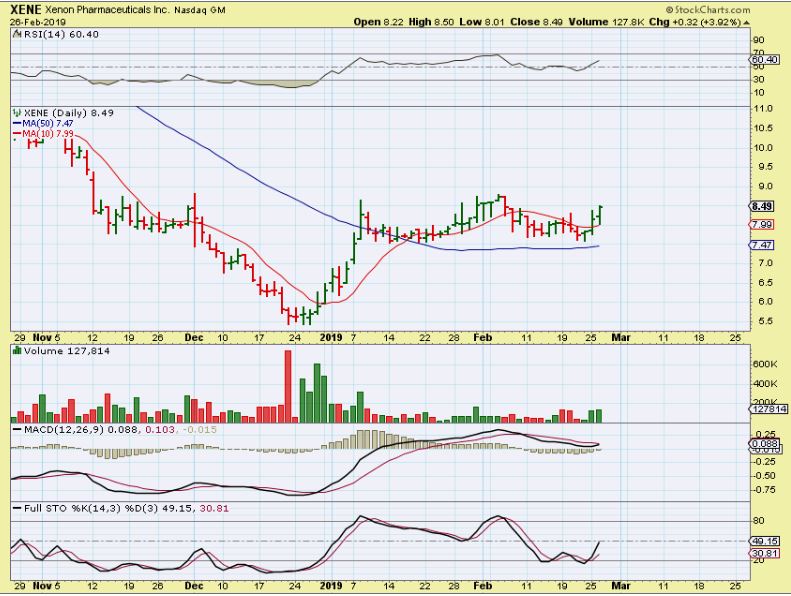The width and height of the screenshot is (791, 596).
Task: Click the XENE (Daily) 8.49 legend label
Action: click(x=69, y=113)
